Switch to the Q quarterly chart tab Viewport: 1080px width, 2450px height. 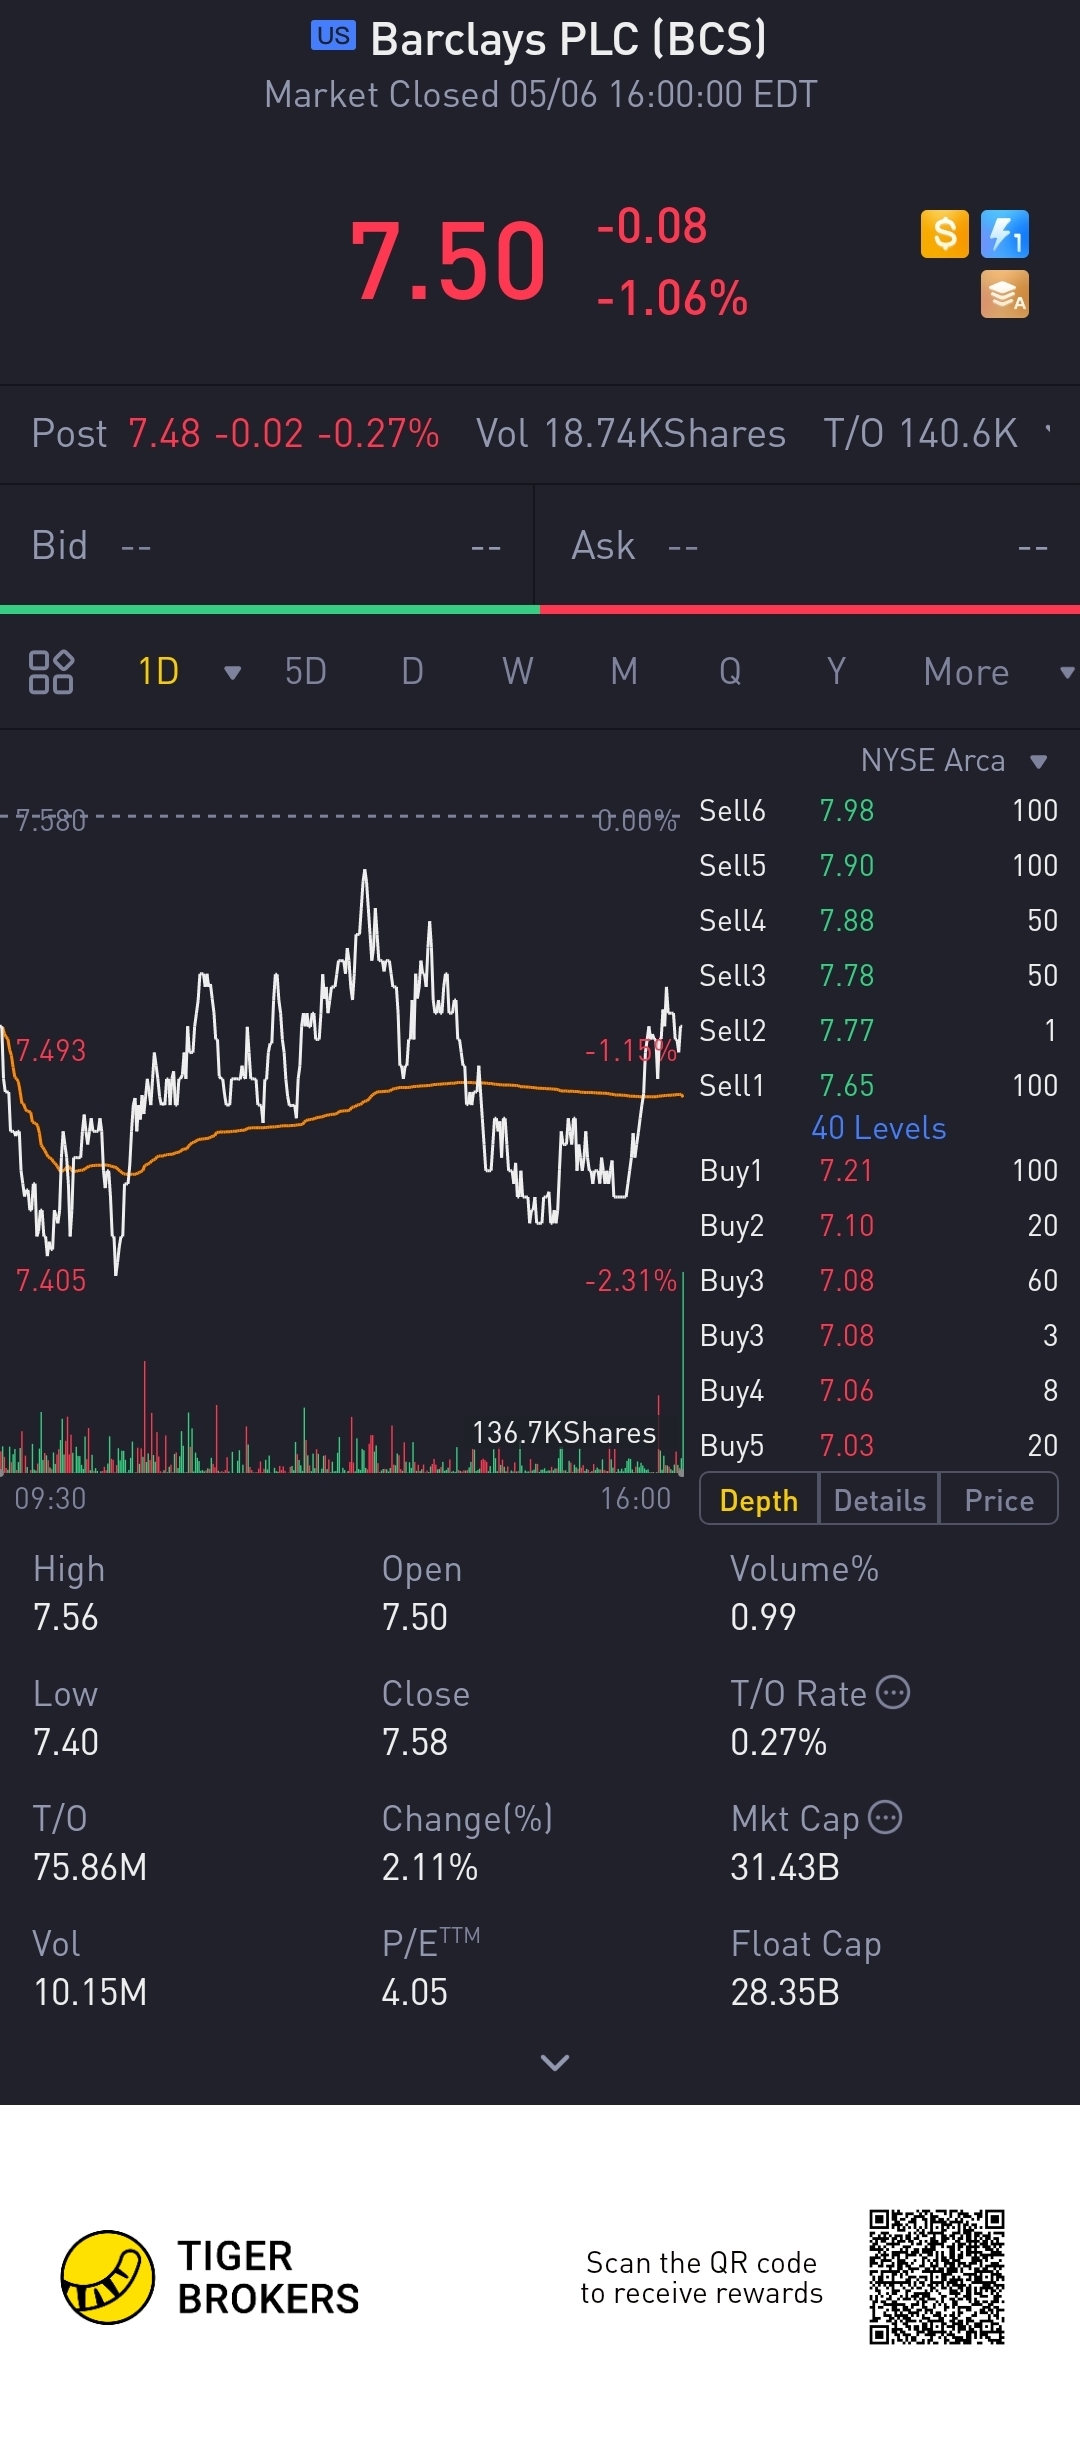coord(730,672)
